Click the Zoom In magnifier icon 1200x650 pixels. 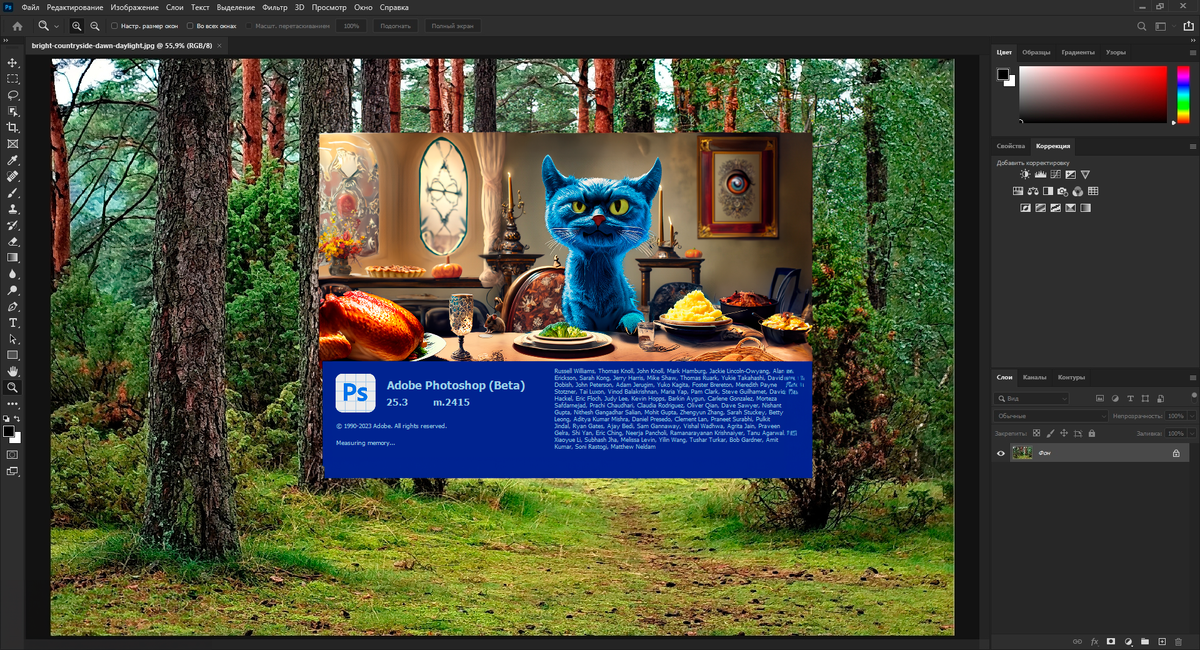click(x=77, y=26)
